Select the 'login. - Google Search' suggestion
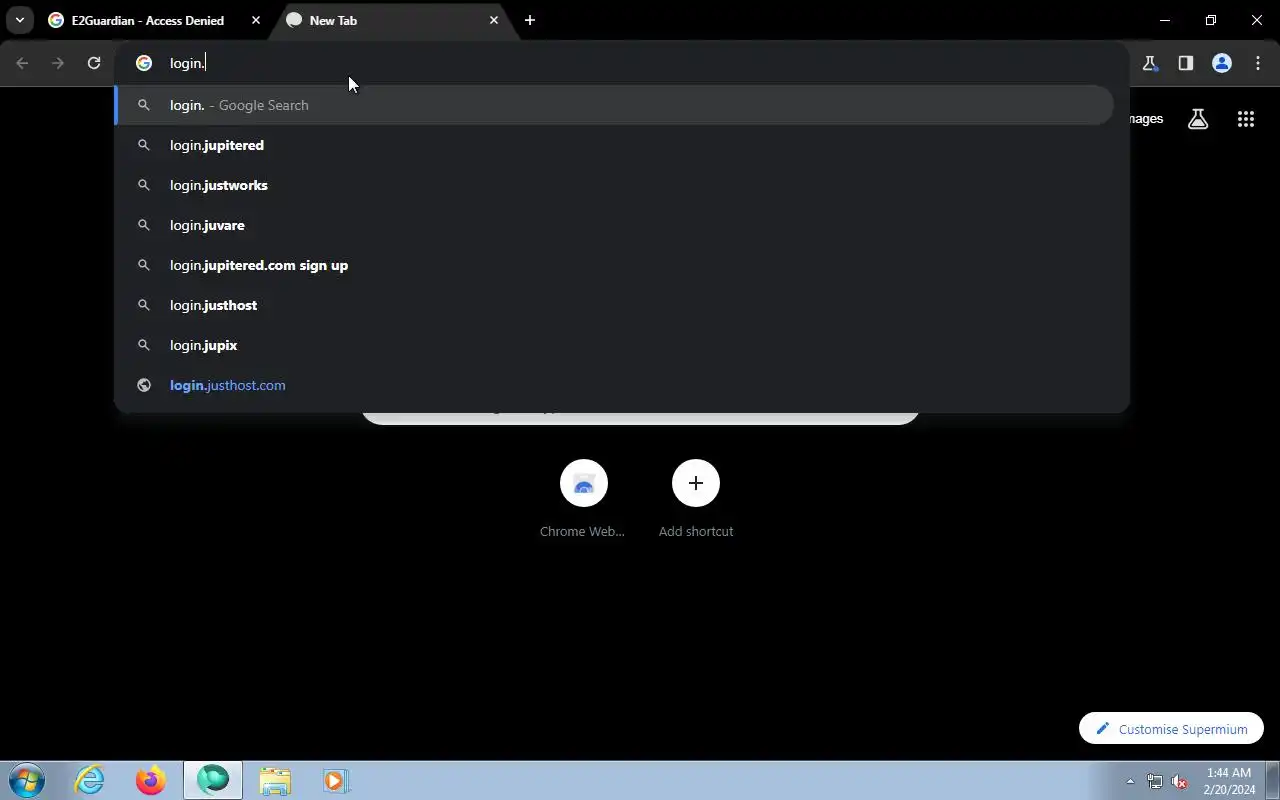The height and width of the screenshot is (800, 1280). pyautogui.click(x=614, y=105)
